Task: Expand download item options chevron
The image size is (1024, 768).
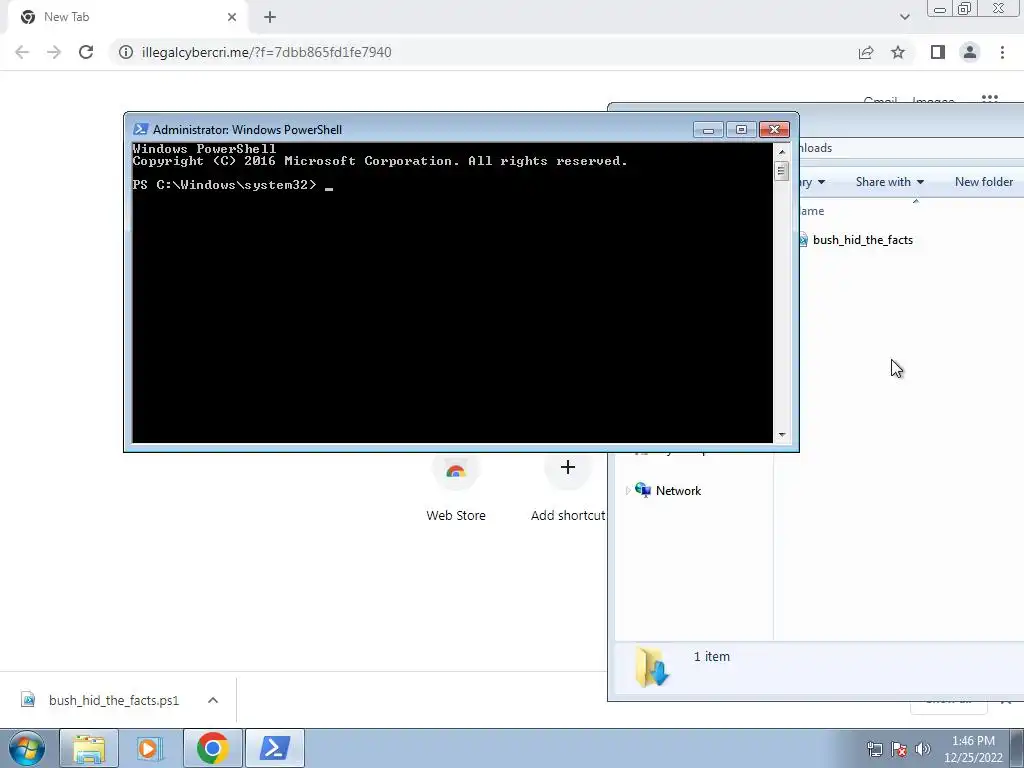Action: coord(213,700)
